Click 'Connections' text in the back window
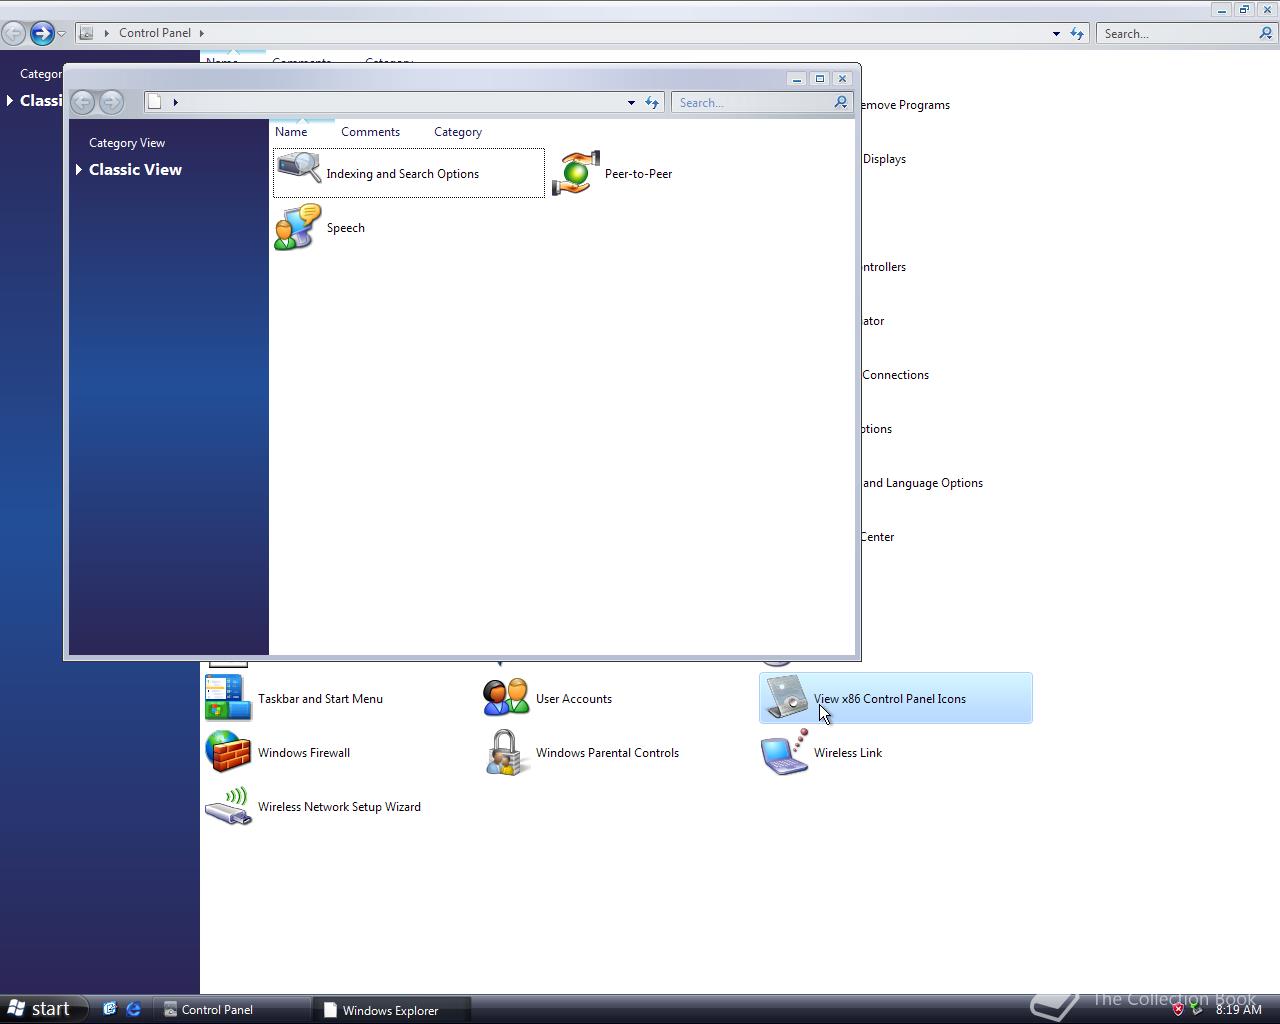 click(895, 375)
